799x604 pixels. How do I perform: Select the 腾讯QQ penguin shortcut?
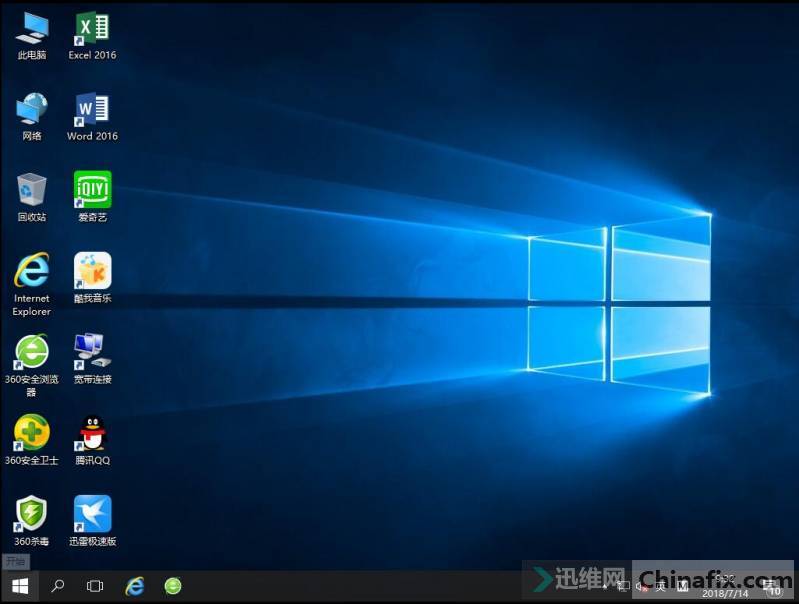tap(92, 440)
